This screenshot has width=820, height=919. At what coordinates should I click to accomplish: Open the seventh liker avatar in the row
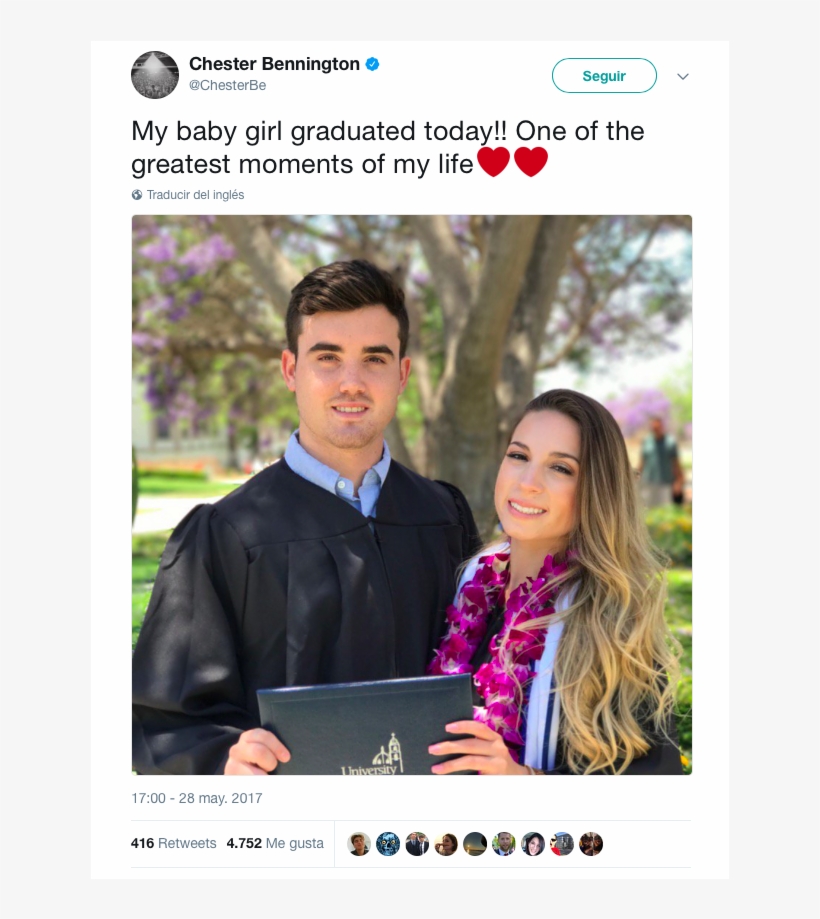point(533,844)
